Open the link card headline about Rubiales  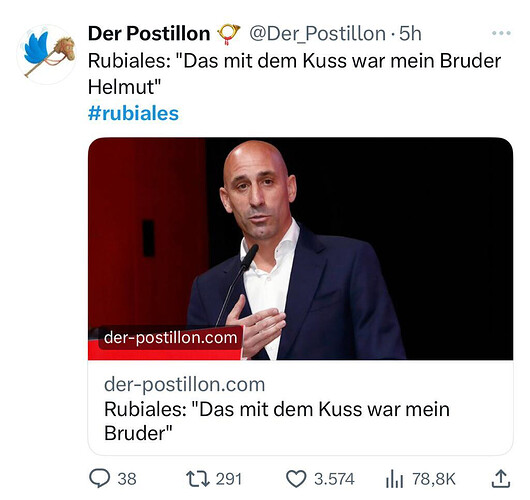coord(277,421)
